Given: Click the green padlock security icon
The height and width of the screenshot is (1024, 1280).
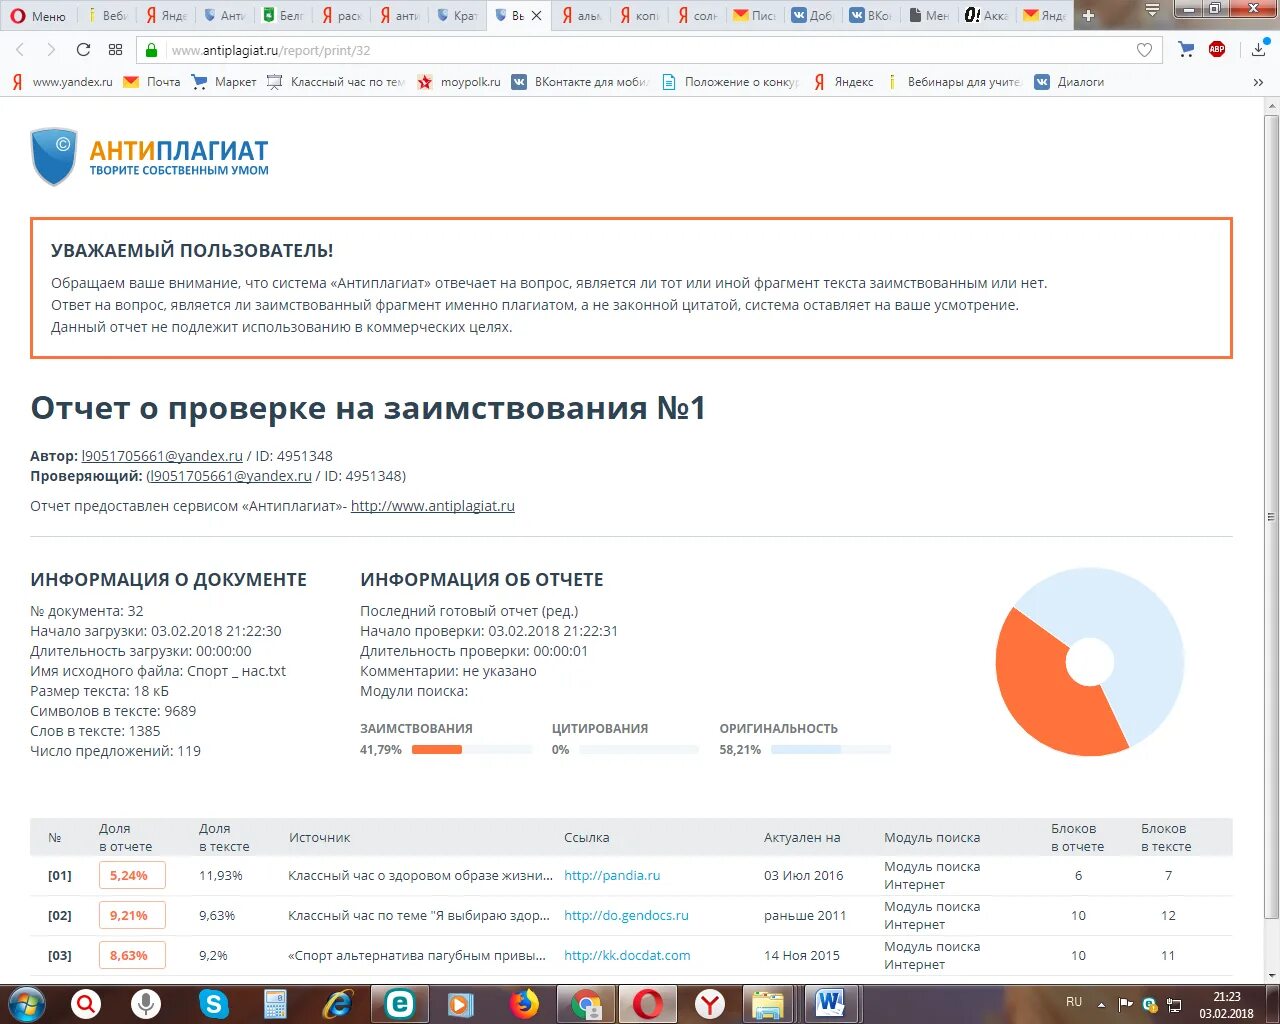Looking at the screenshot, I should 152,50.
